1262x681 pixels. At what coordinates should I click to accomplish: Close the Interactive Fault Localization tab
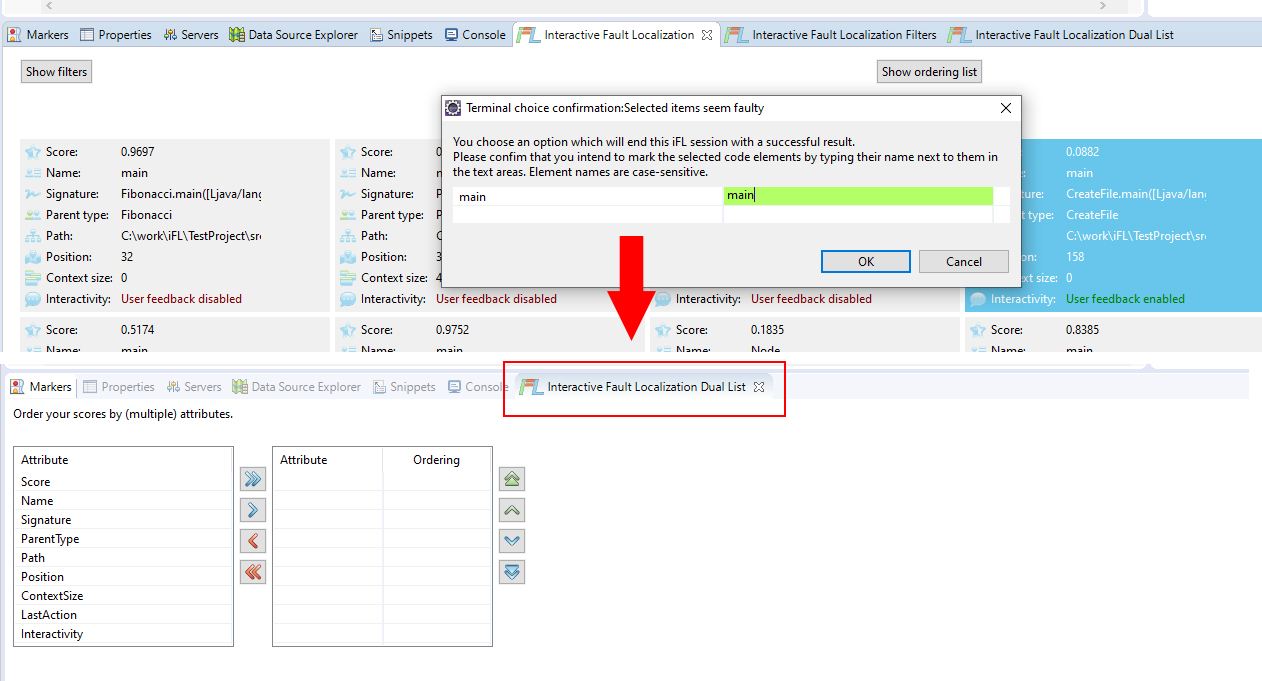(707, 35)
